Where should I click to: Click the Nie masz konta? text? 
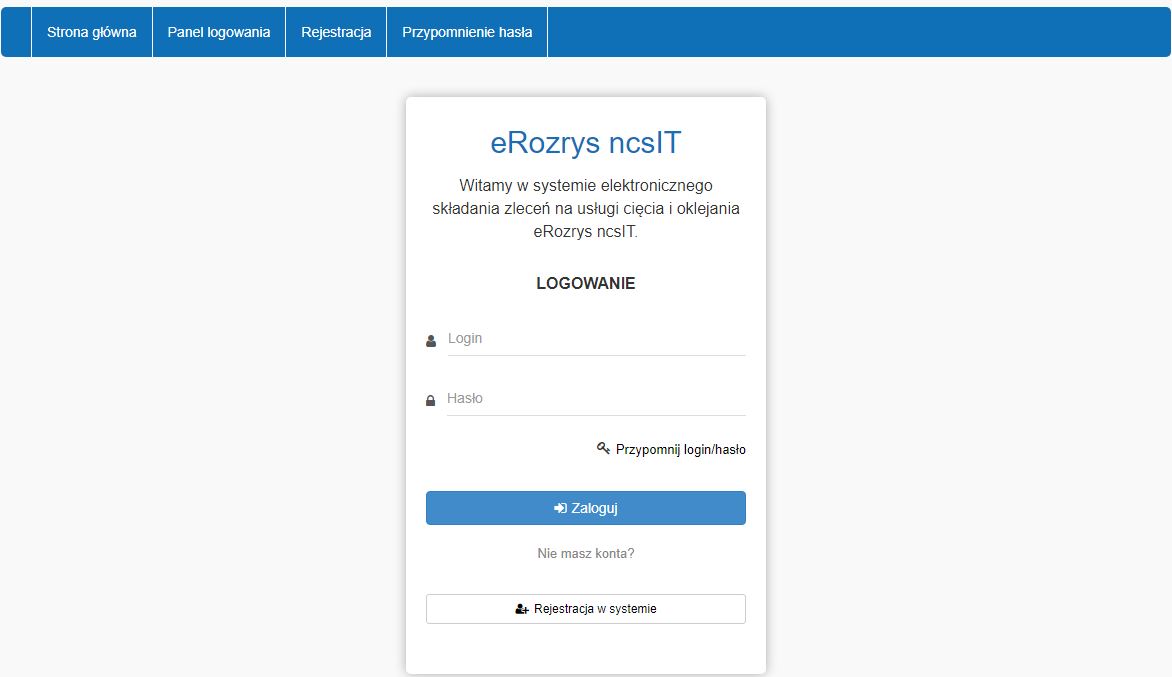pos(586,553)
